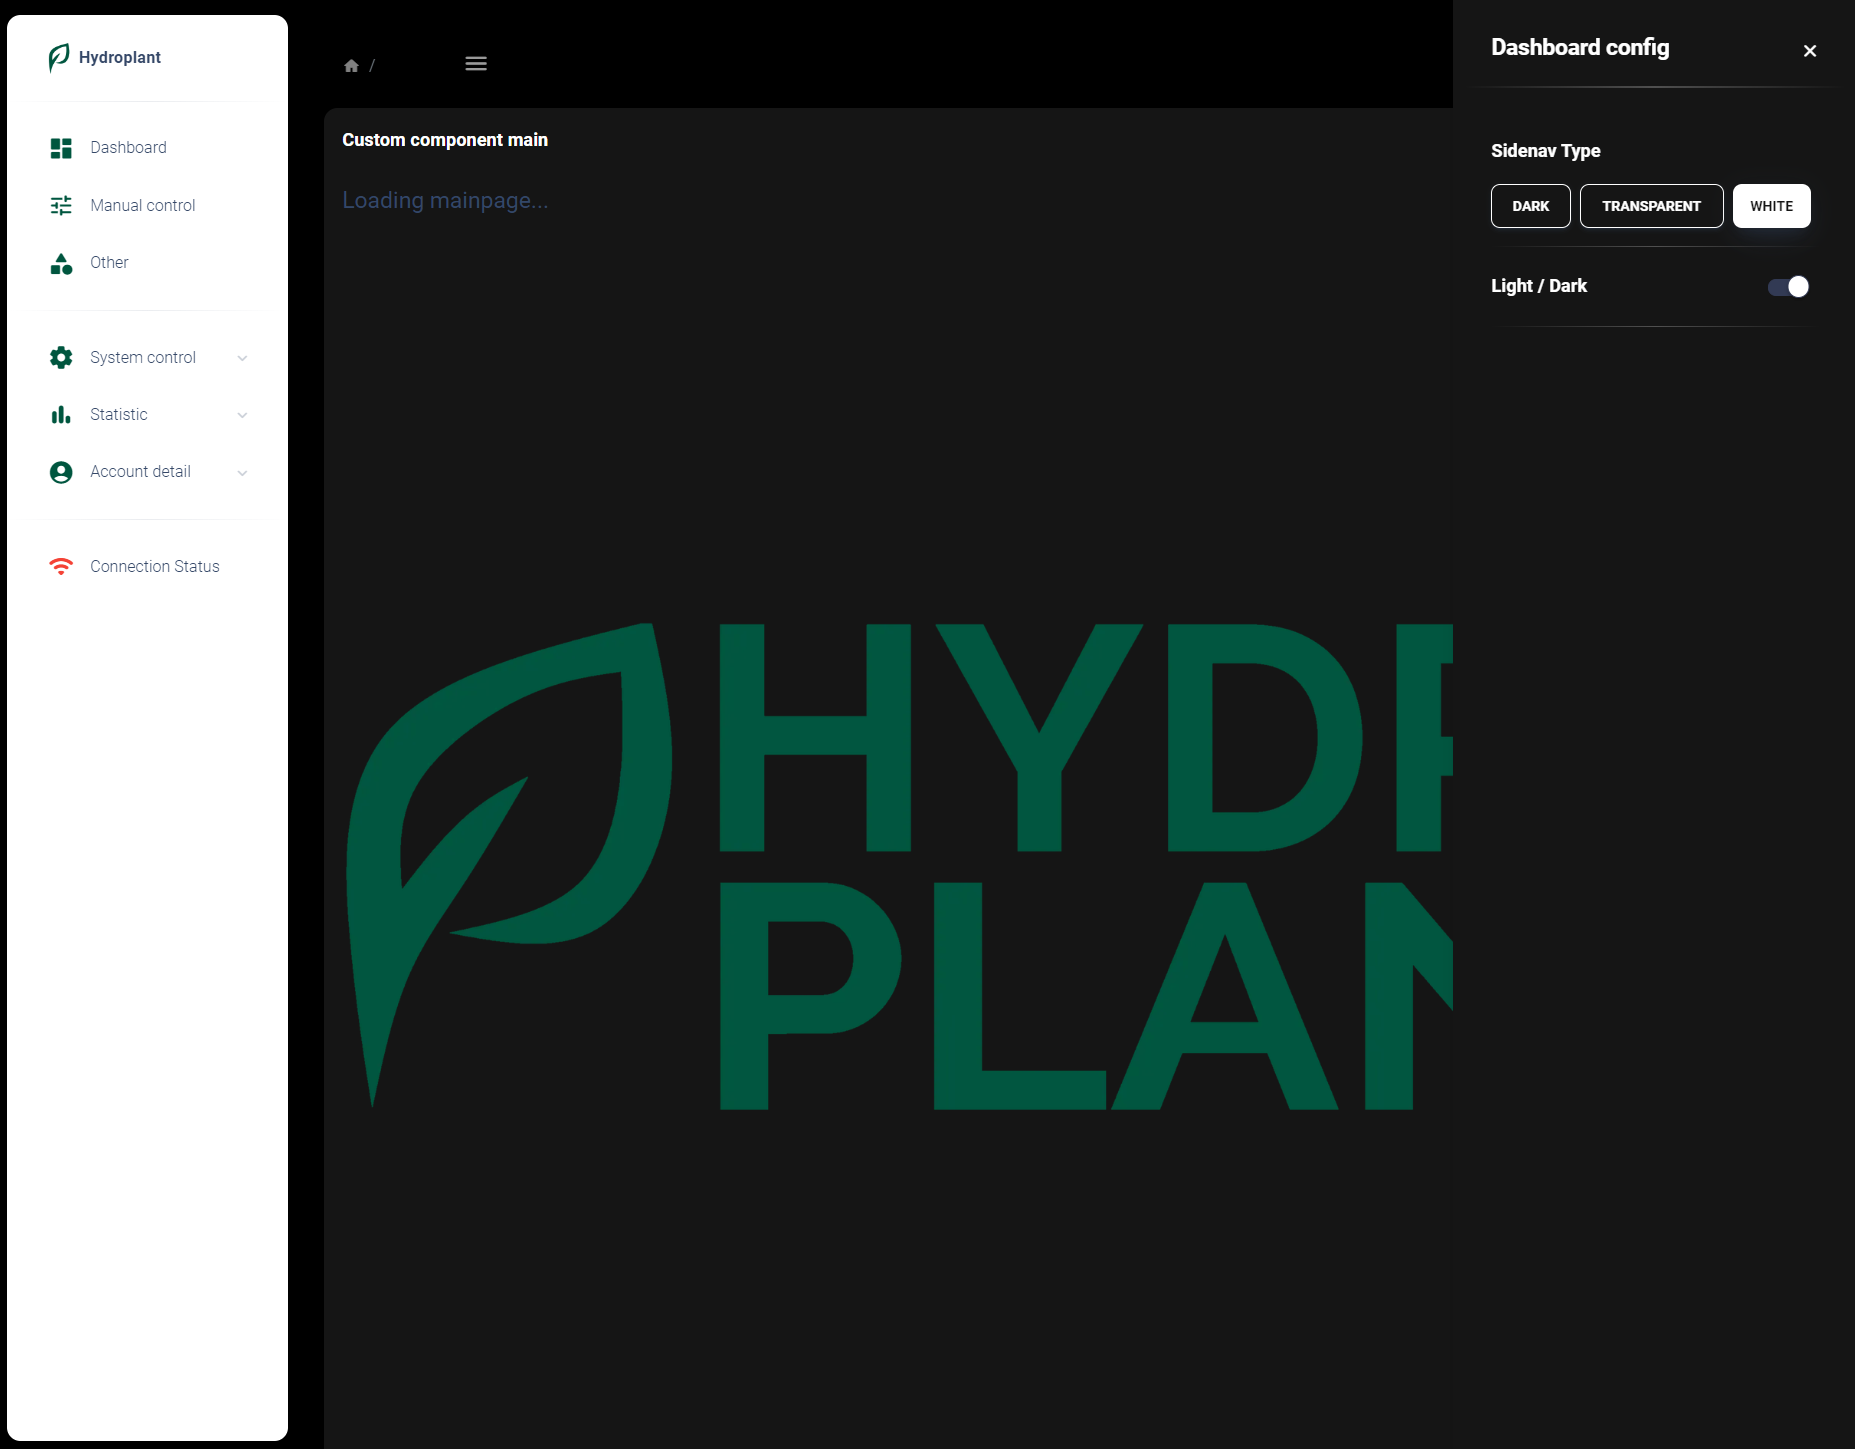This screenshot has height=1449, width=1855.
Task: Open the hamburger navigation menu
Action: click(x=476, y=63)
